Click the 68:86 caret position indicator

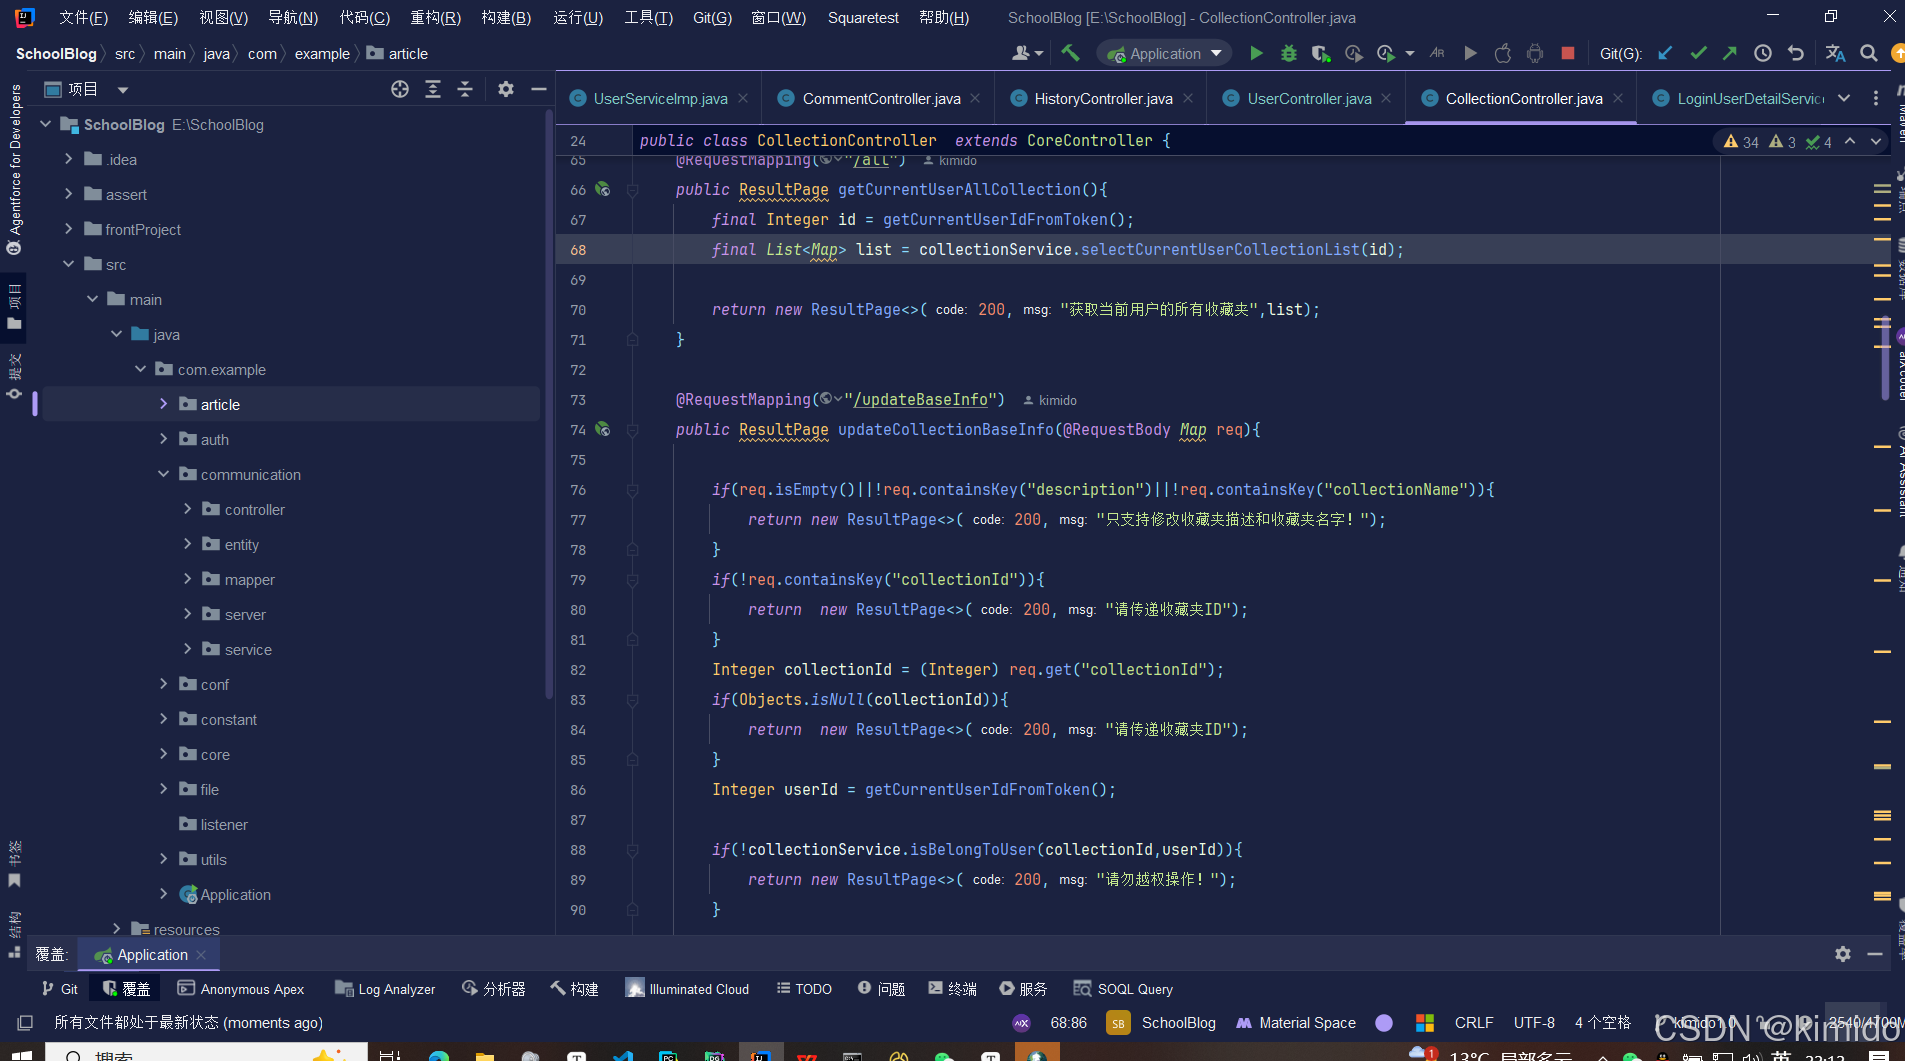click(x=1069, y=1023)
